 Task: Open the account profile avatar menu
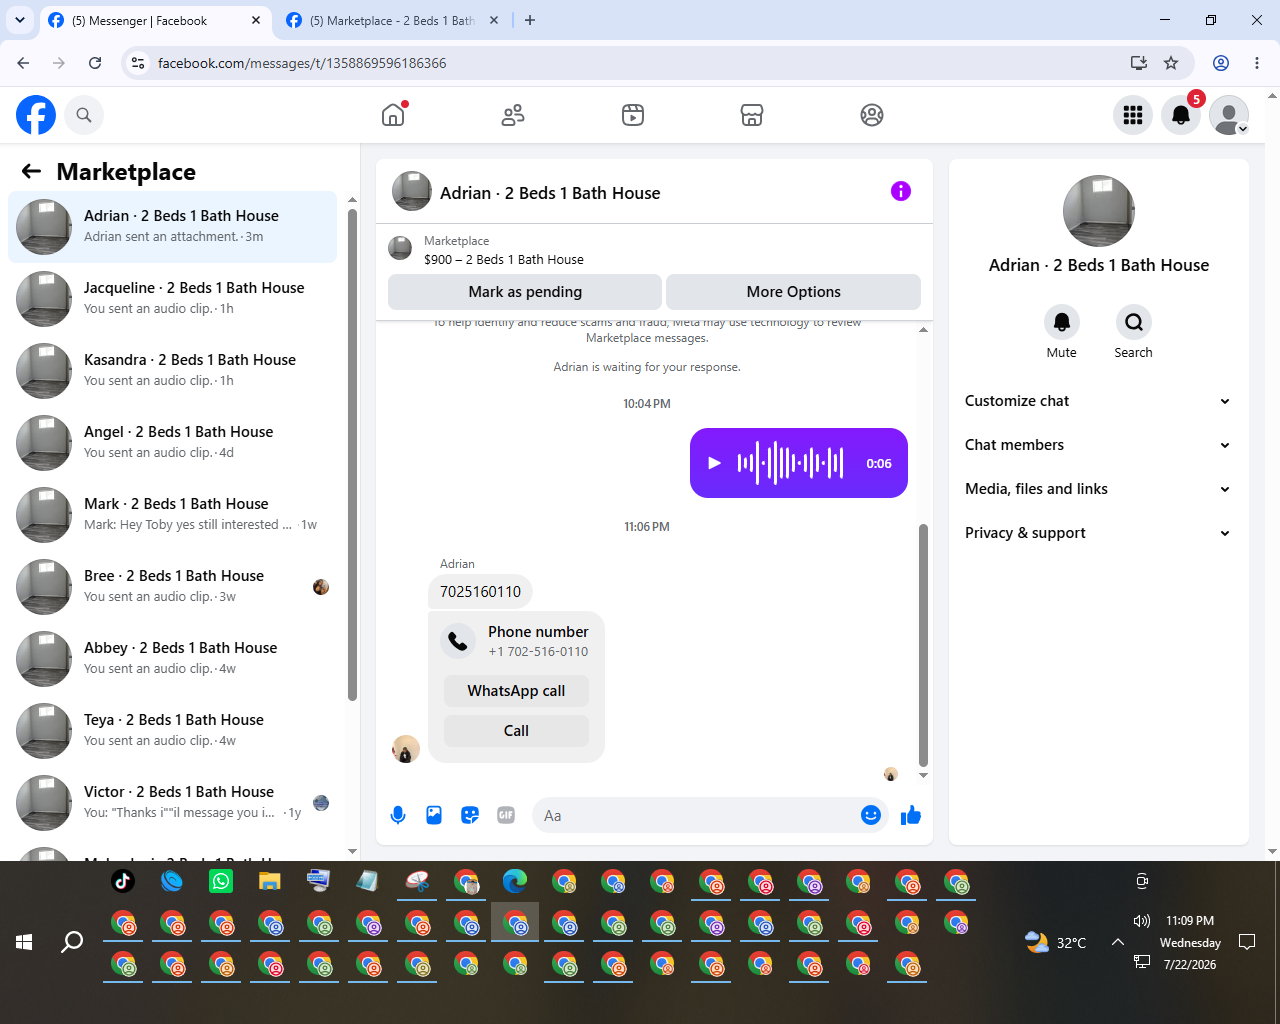[1229, 115]
